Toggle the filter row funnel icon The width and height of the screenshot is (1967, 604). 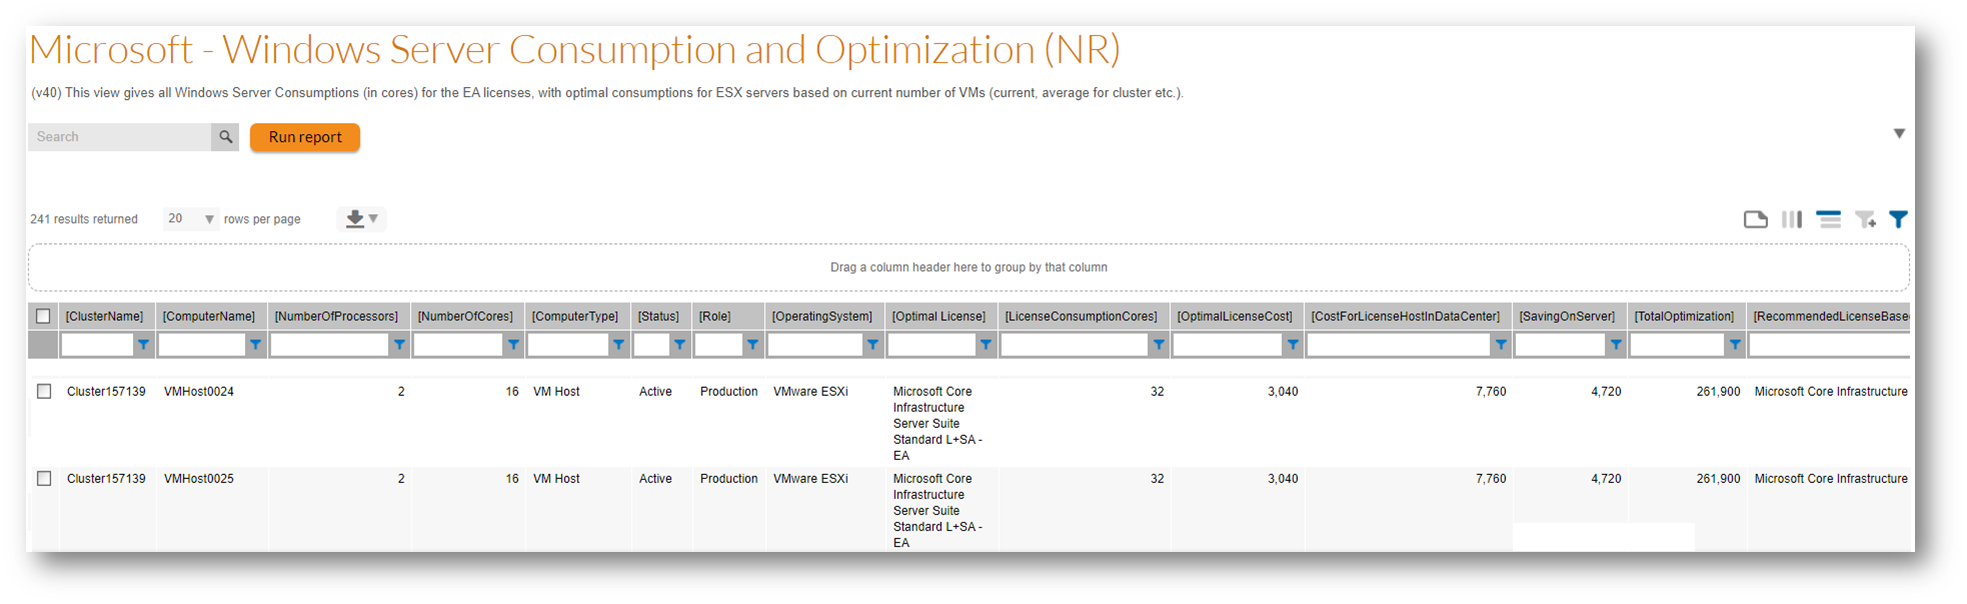1898,219
